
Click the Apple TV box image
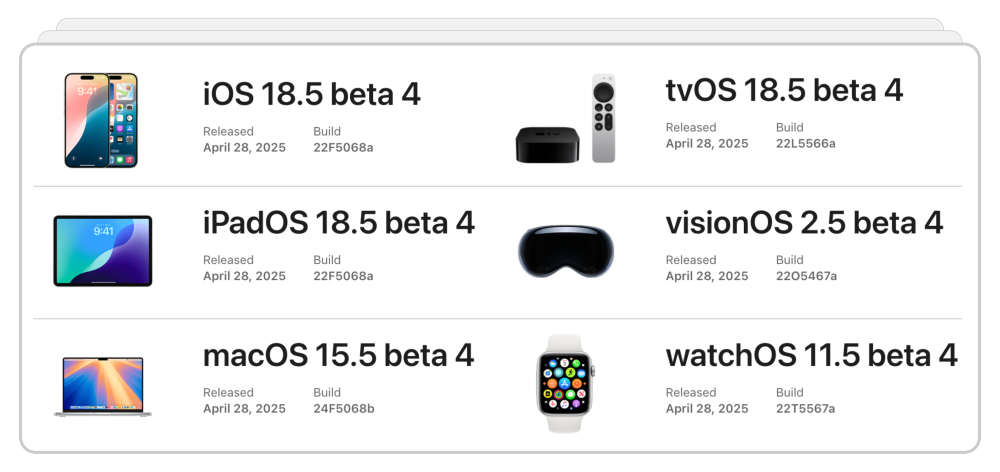pyautogui.click(x=547, y=145)
